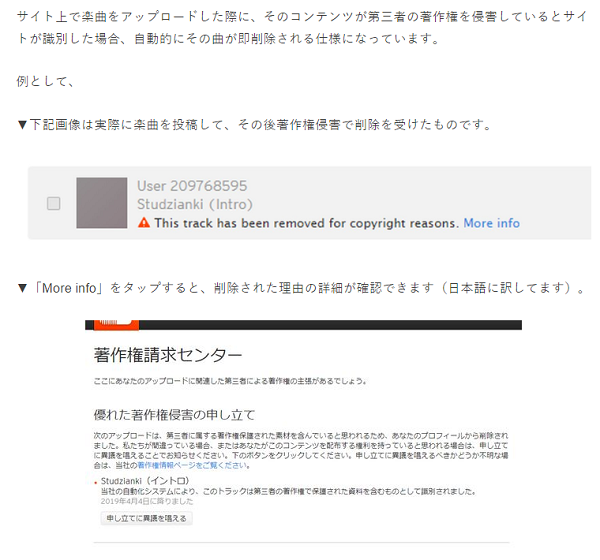Click the orange warning triangle icon
600x560 pixels.
[144, 223]
